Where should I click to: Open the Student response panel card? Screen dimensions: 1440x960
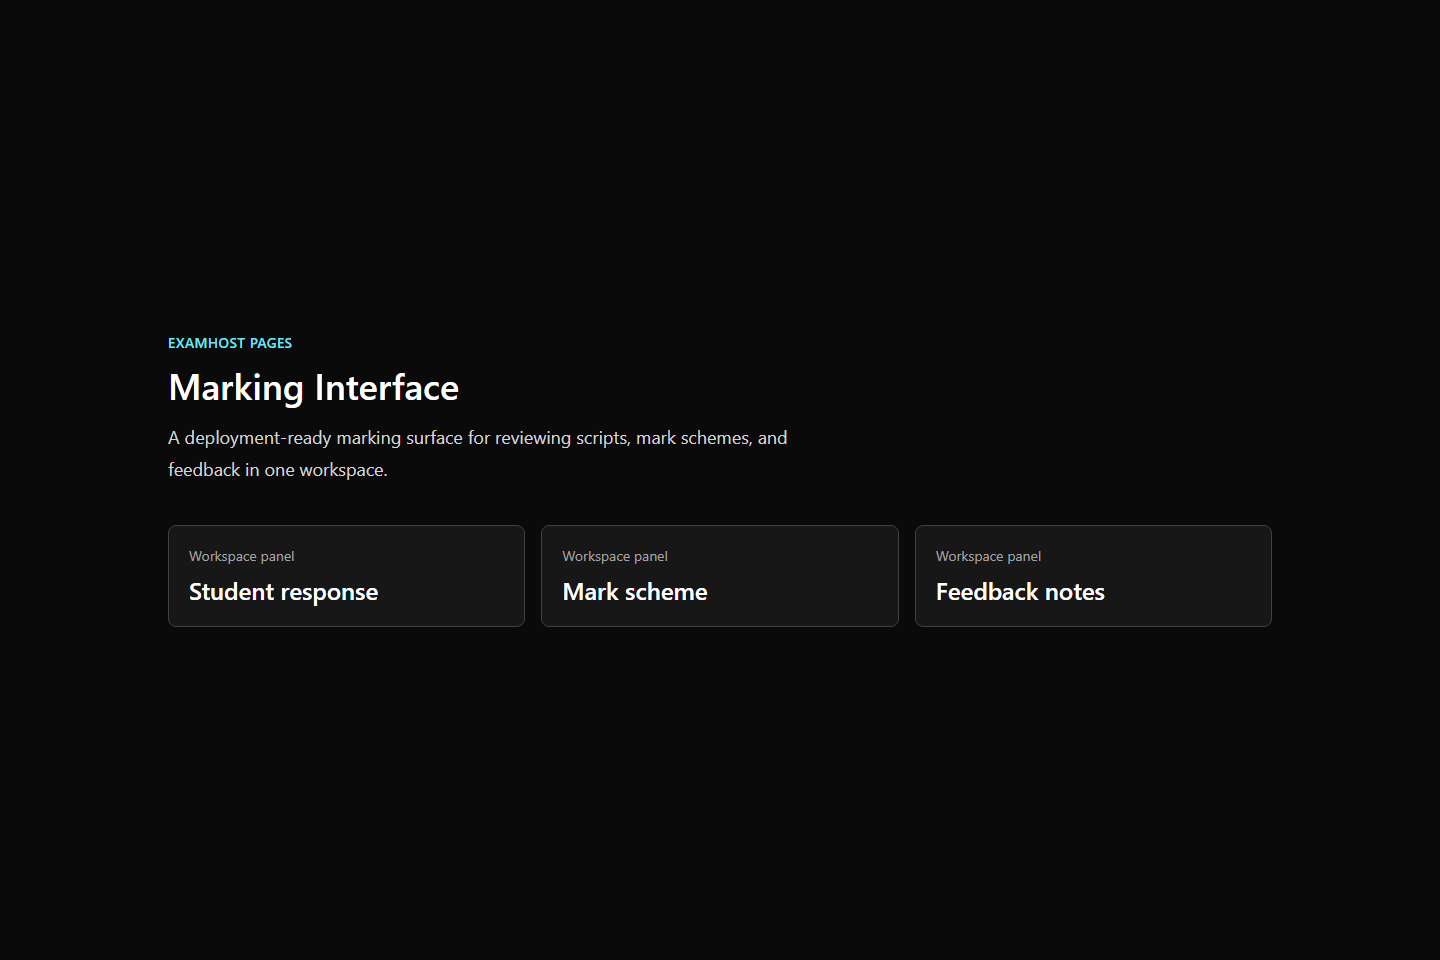[346, 576]
